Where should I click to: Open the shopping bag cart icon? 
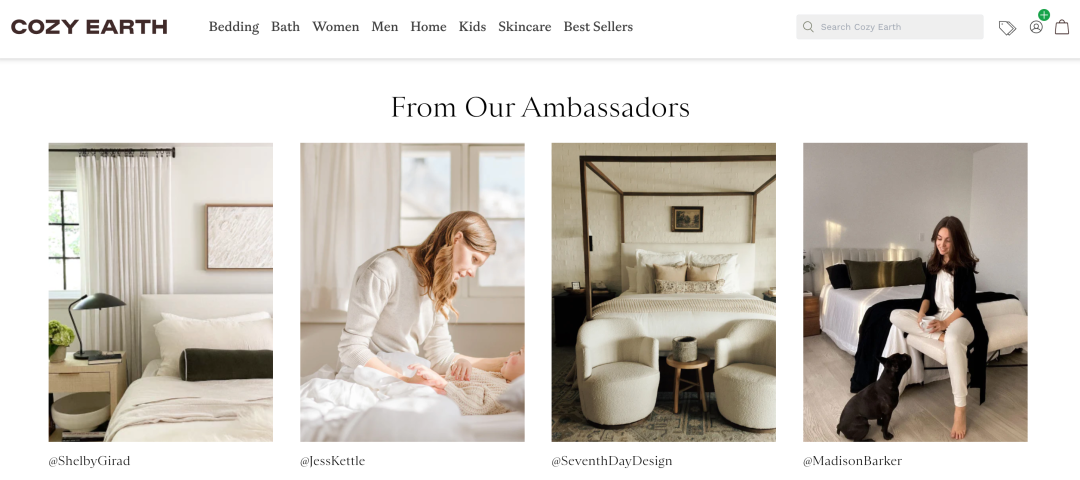coord(1062,27)
